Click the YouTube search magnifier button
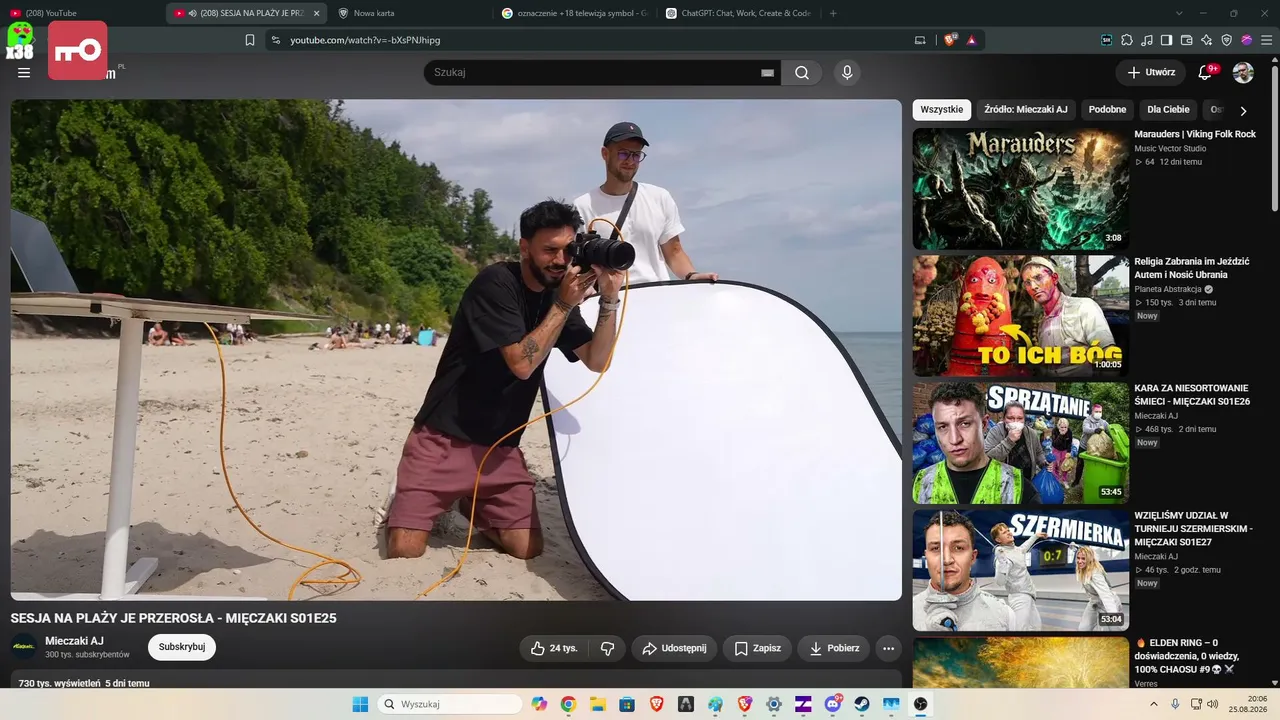Screen dimensions: 1280x720 tap(802, 73)
